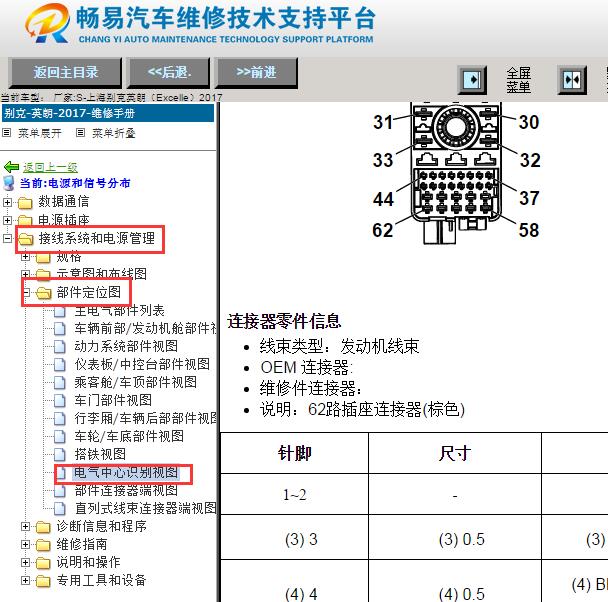608x602 pixels.
Task: Click the 菜单展开 list icon
Action: [x=6, y=133]
